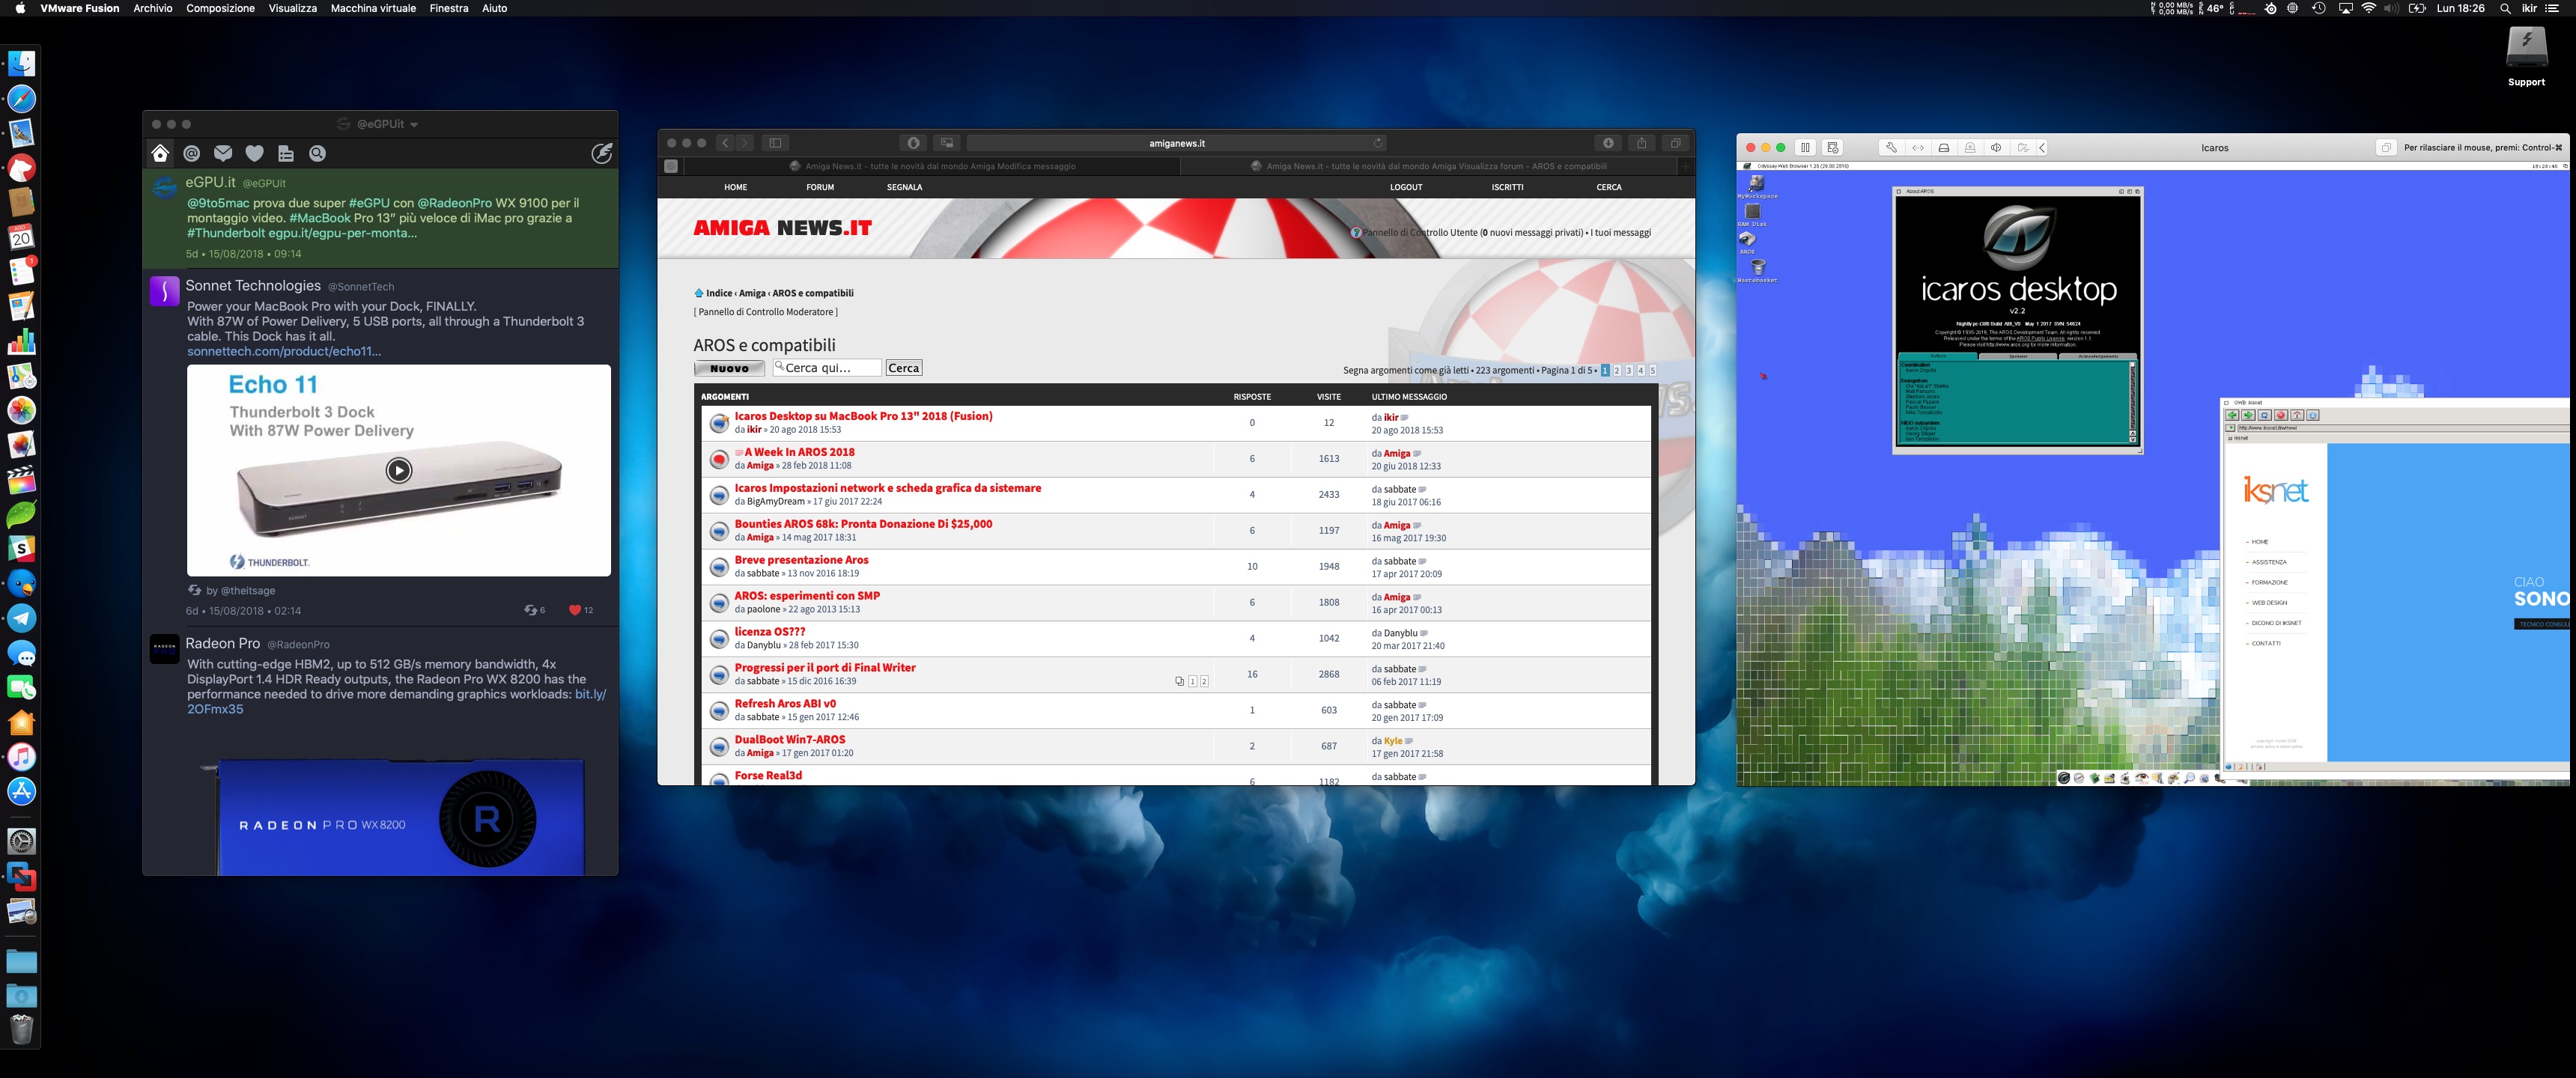Click the 'Cerca qui...' forum search field
Screen dimensions: 2576x1078
tap(828, 368)
